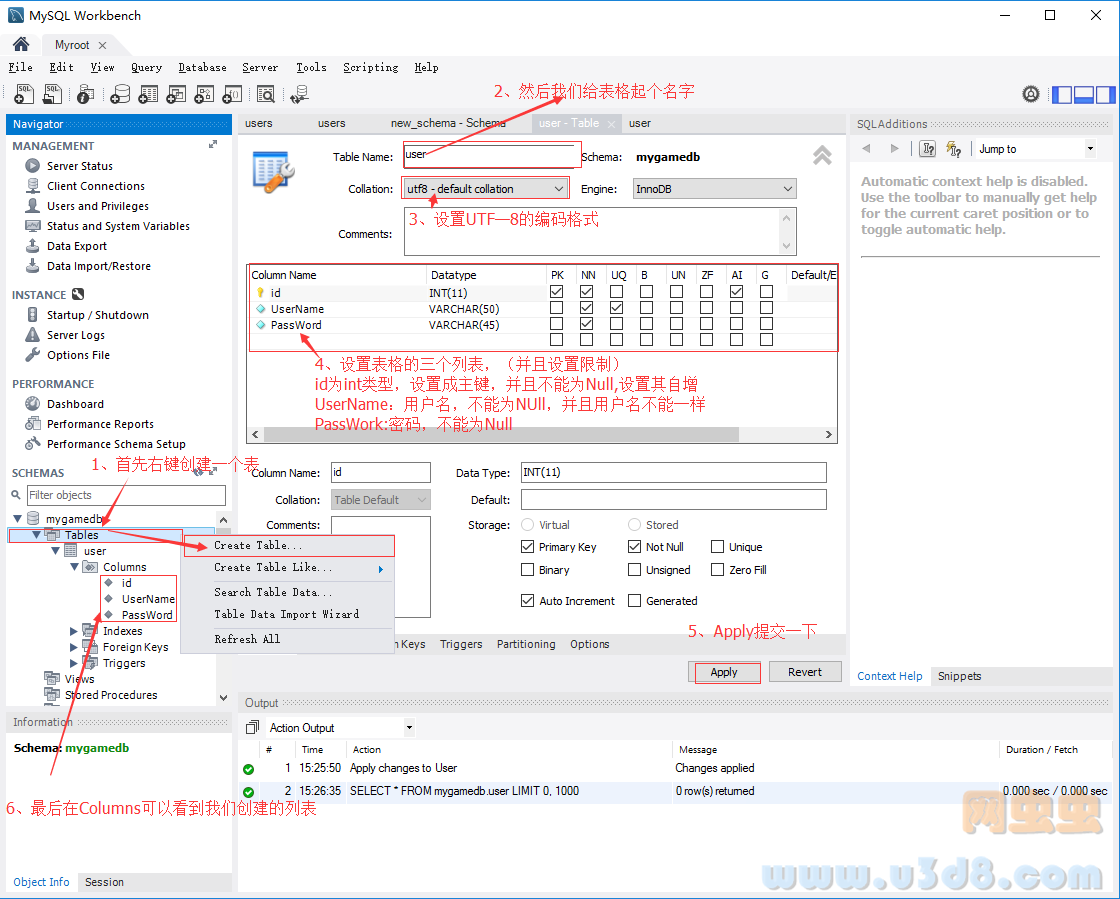
Task: Open performance Dashboard item
Action: (75, 404)
